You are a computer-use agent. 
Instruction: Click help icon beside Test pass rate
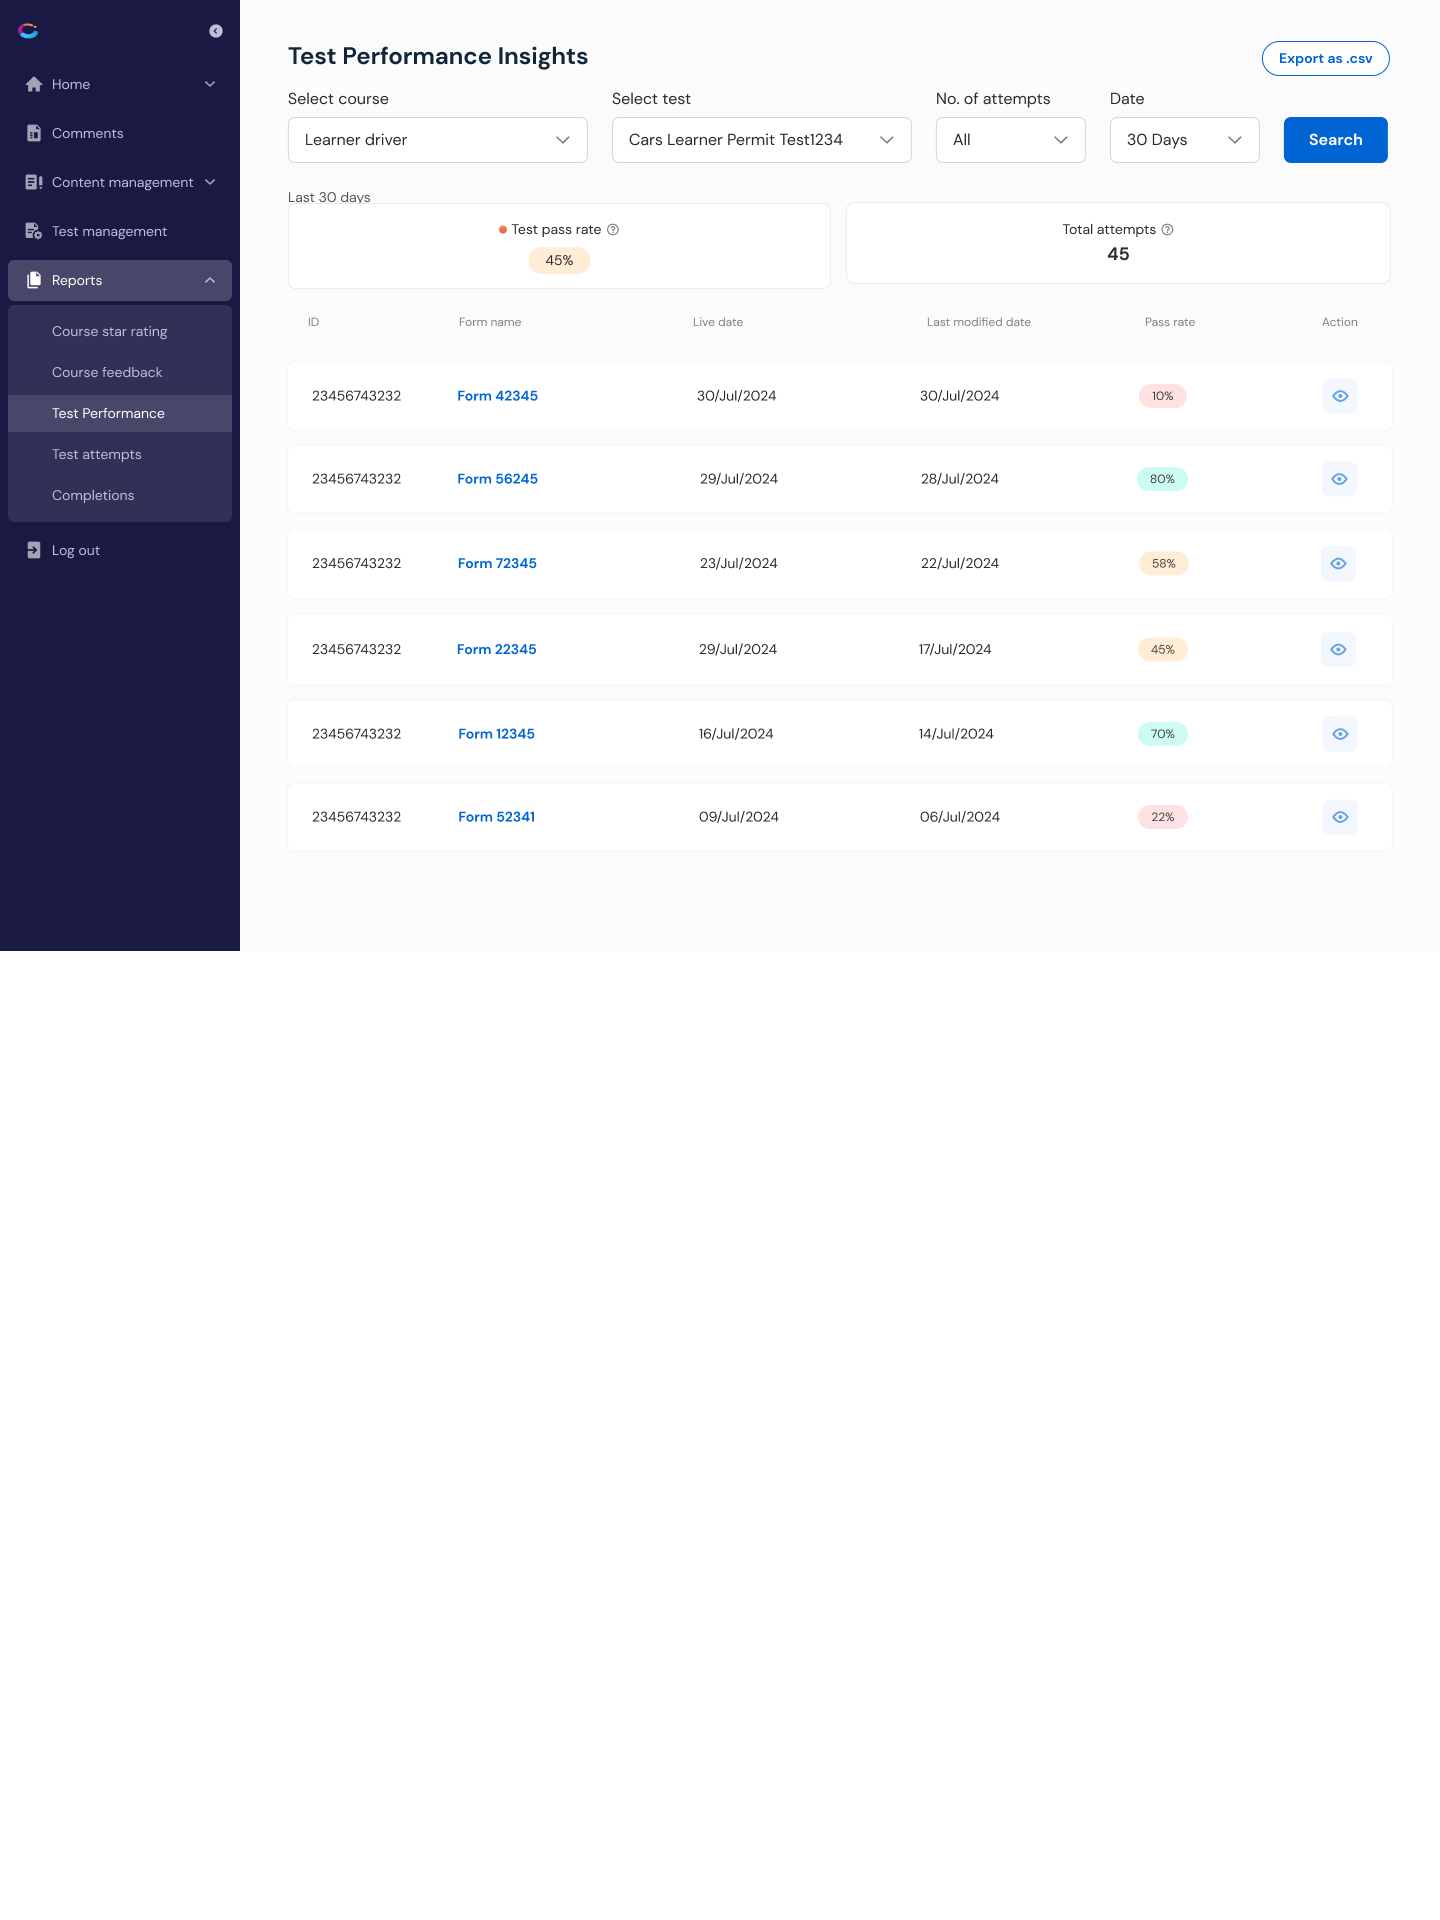613,229
